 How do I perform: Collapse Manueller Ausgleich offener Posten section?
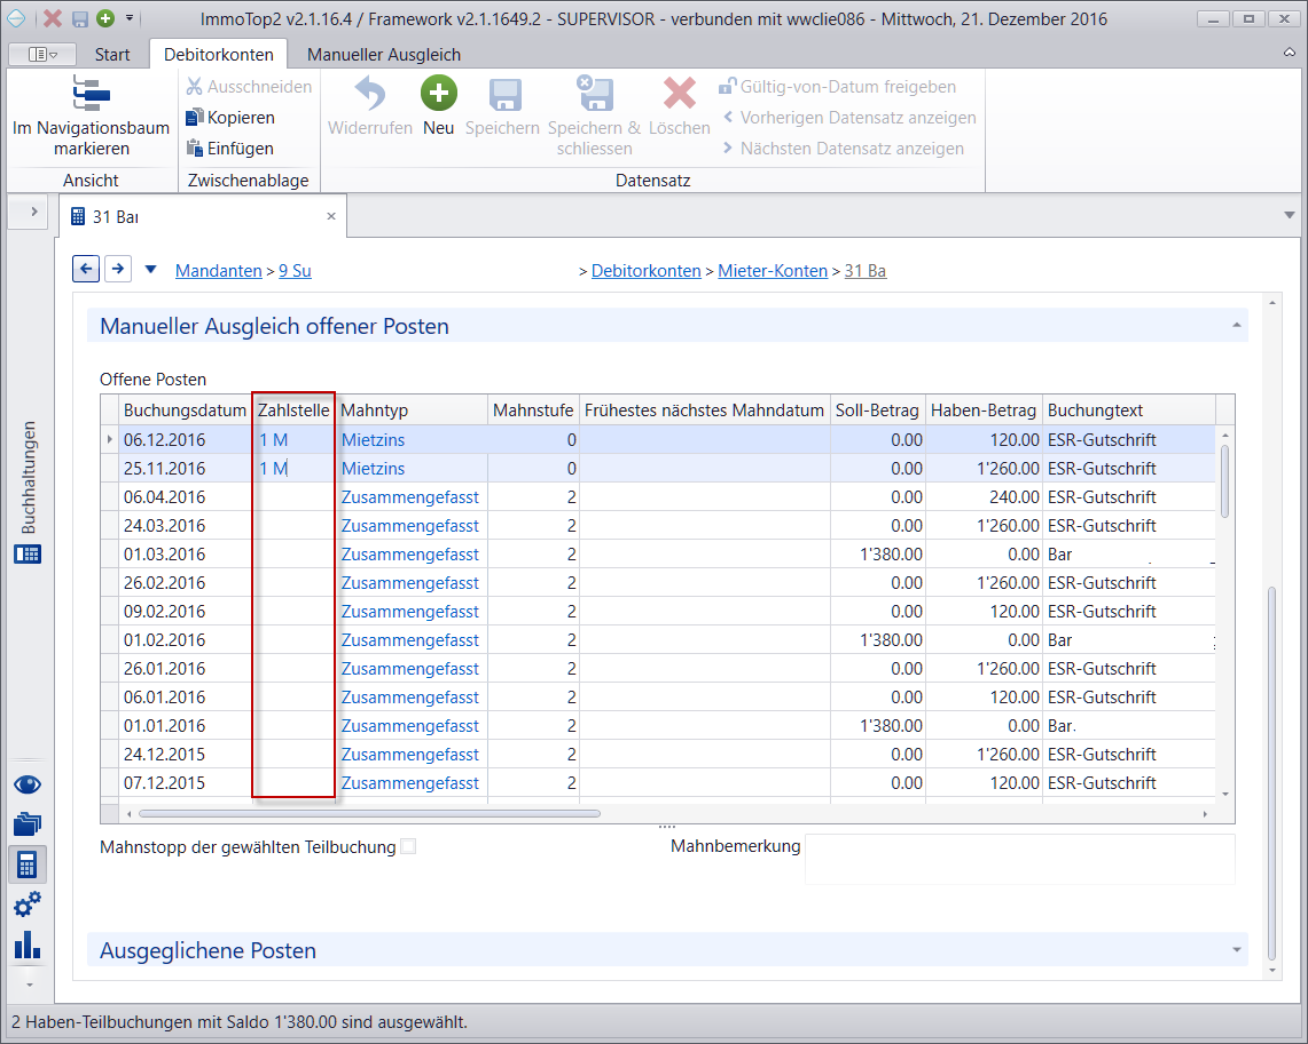(1236, 325)
